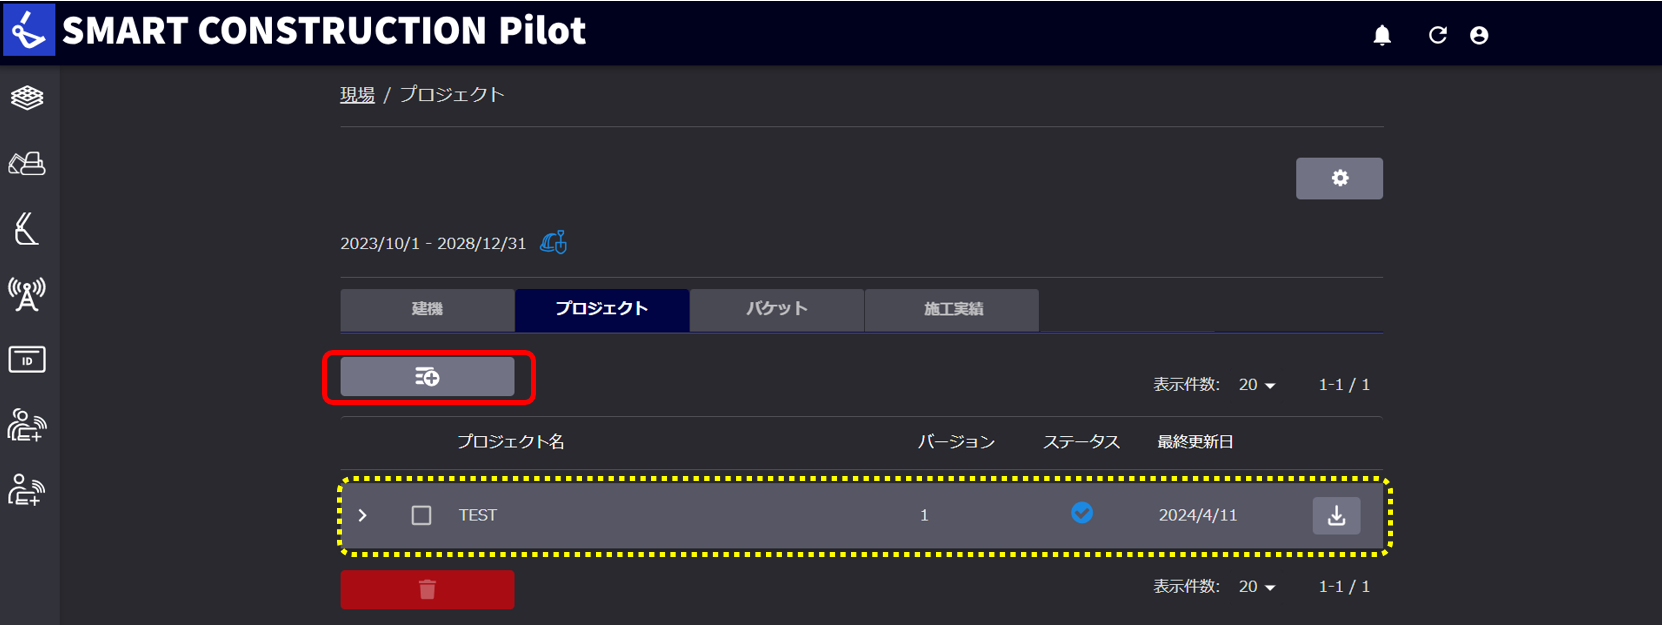The height and width of the screenshot is (625, 1662).
Task: Open the layers icon in sidebar
Action: click(27, 98)
